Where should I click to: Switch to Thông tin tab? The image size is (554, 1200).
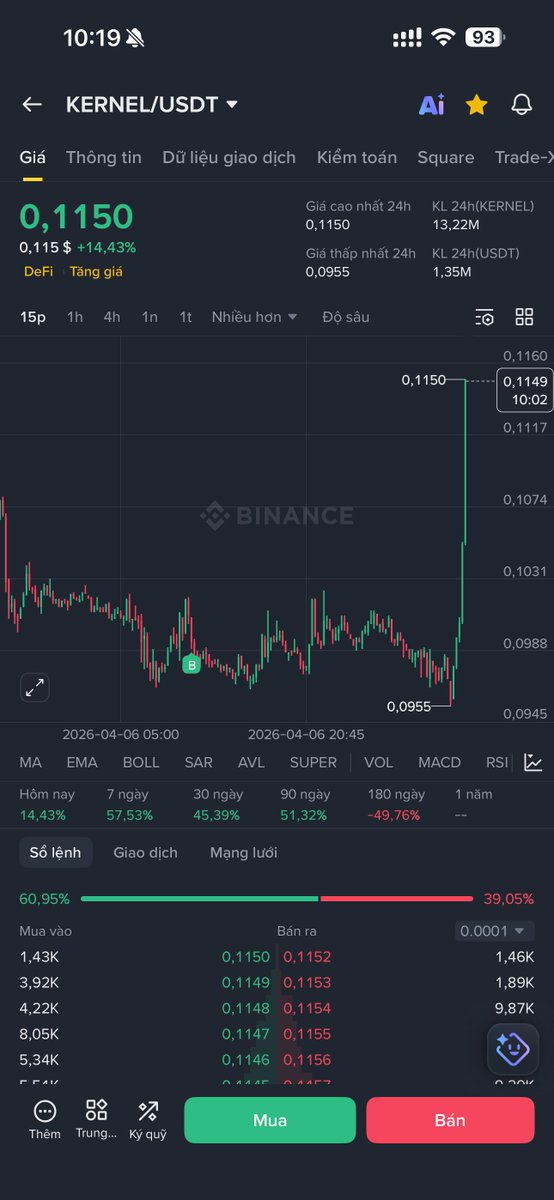[104, 158]
